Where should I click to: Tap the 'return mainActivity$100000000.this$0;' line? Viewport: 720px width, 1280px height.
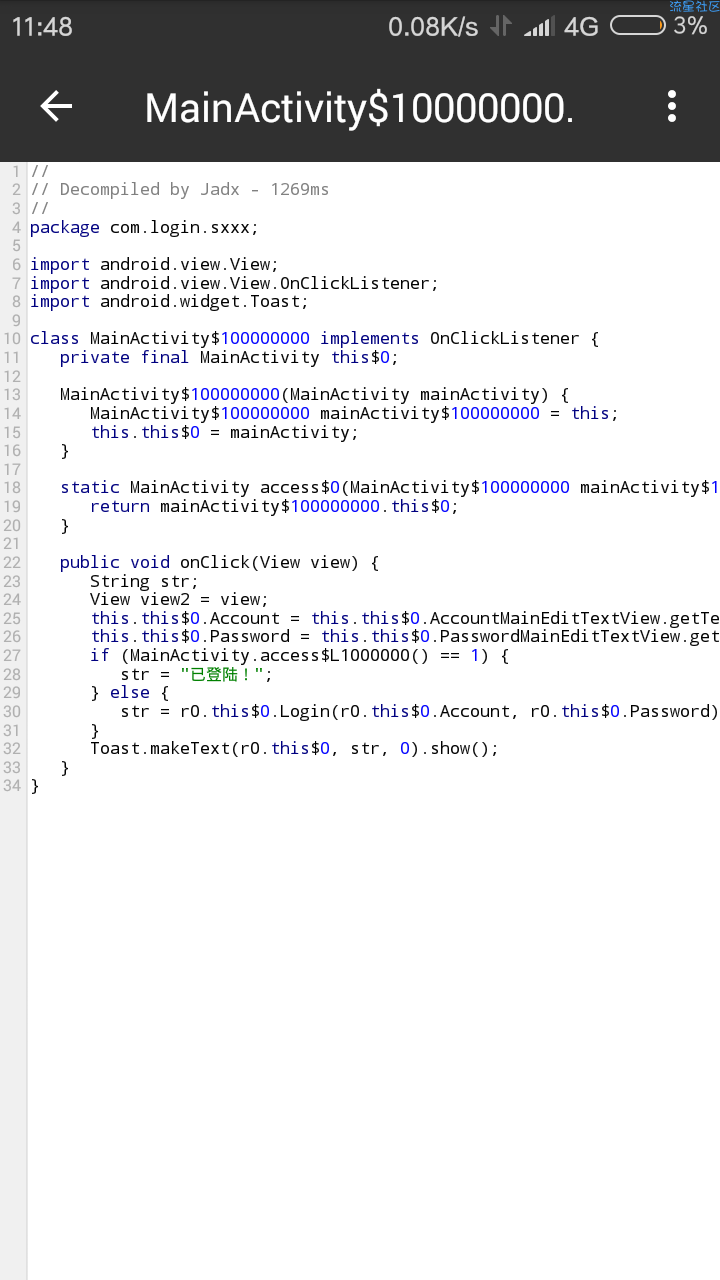coord(274,507)
